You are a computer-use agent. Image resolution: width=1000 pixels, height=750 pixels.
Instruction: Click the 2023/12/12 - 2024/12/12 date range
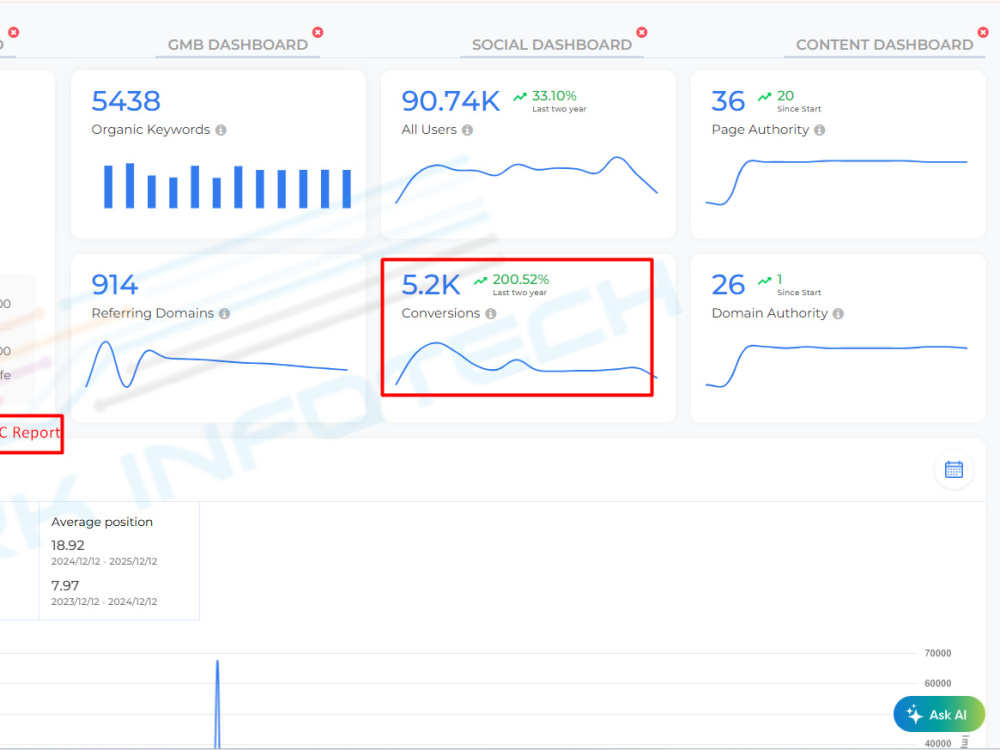click(x=104, y=601)
